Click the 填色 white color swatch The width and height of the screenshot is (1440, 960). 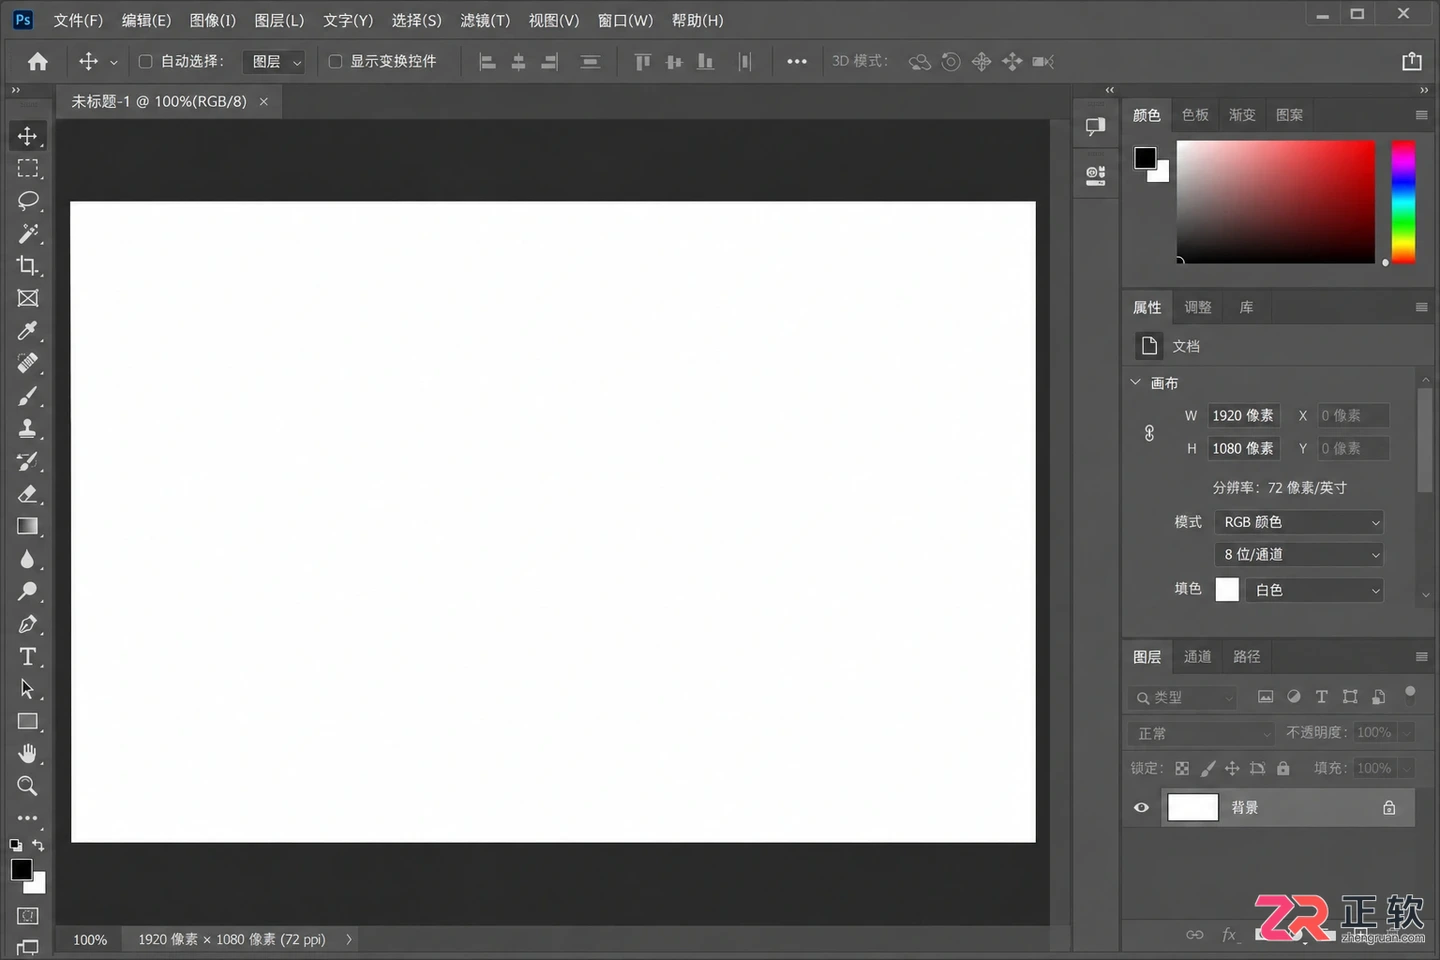pyautogui.click(x=1227, y=589)
